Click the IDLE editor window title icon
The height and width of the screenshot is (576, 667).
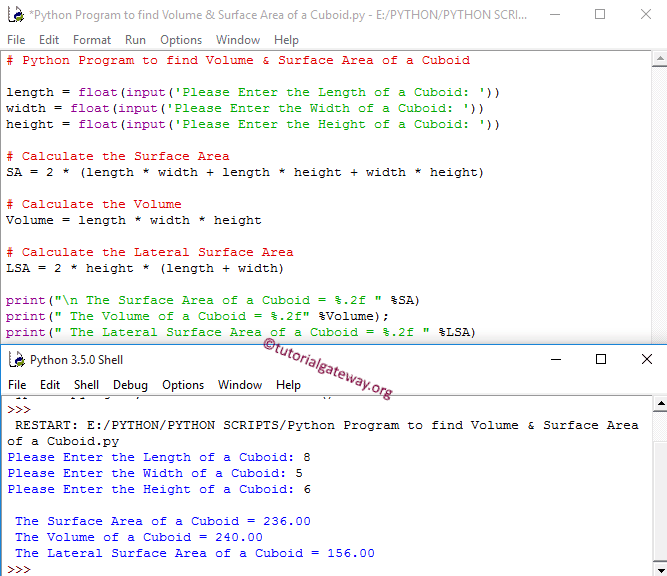tap(16, 14)
